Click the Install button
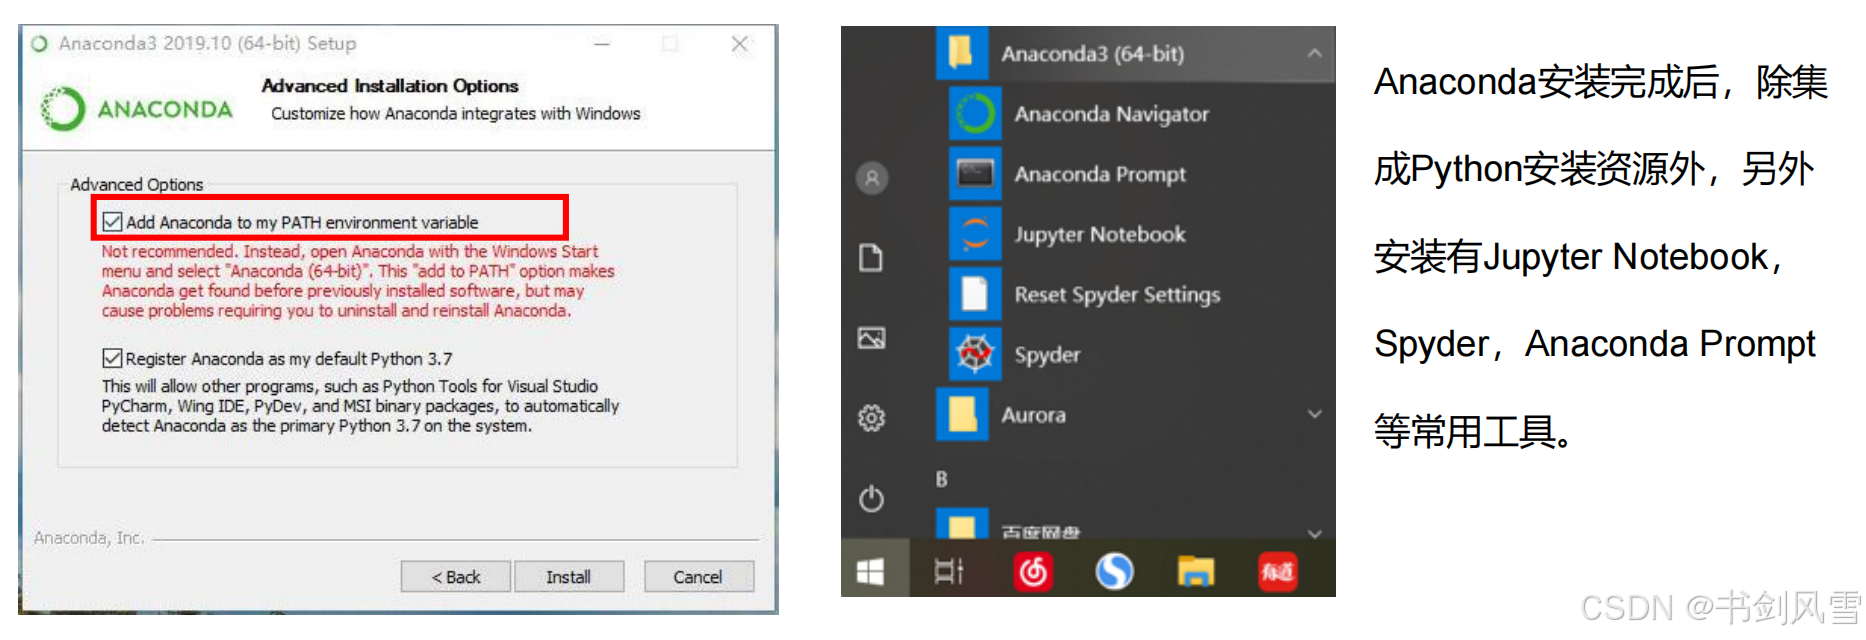The width and height of the screenshot is (1866, 640). pyautogui.click(x=568, y=577)
